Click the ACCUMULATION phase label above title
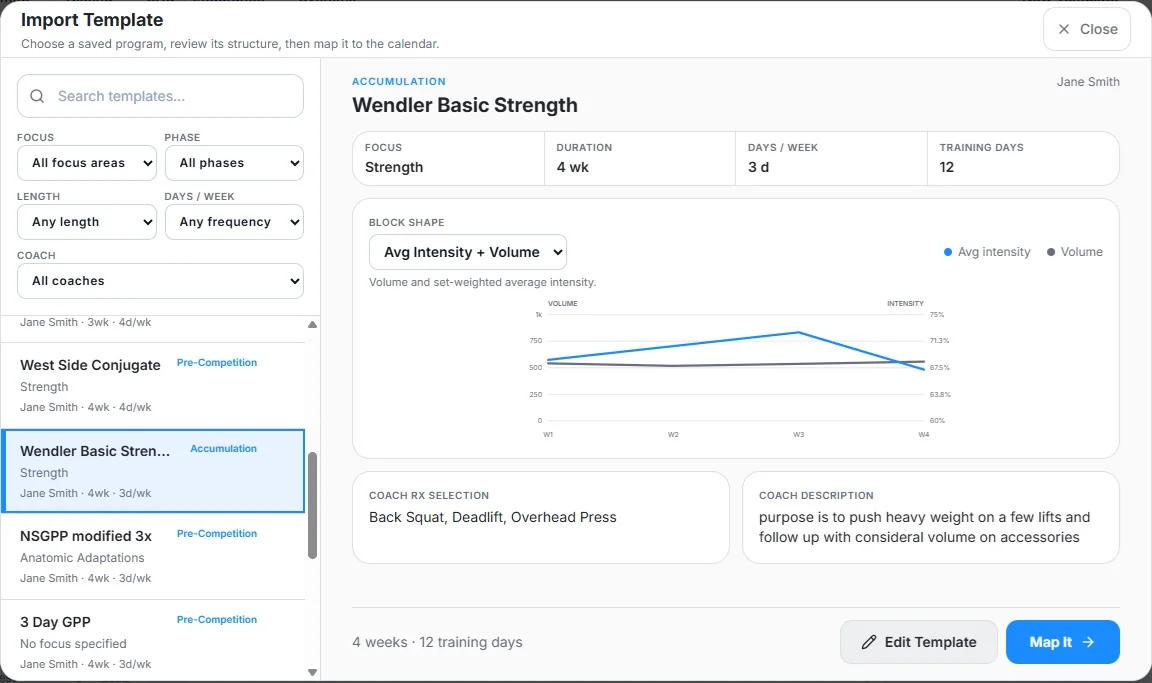The image size is (1152, 683). point(398,82)
